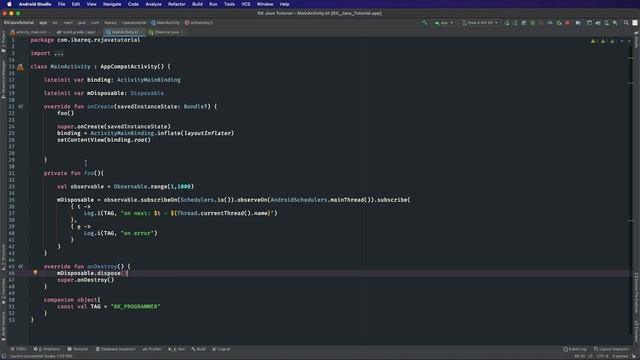Open the Navigate menu
Screen dimensions: 640x360
pyautogui.click(x=112, y=4)
